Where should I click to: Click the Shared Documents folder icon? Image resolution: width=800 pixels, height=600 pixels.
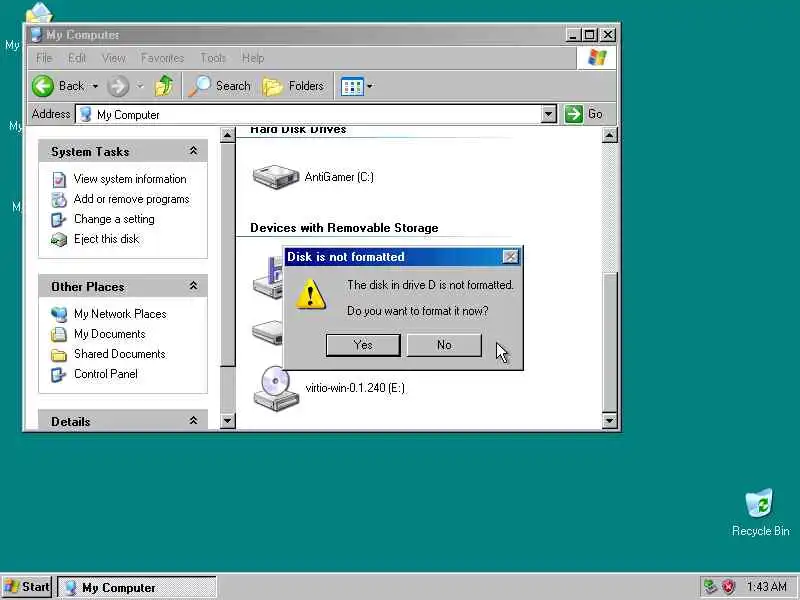click(59, 355)
